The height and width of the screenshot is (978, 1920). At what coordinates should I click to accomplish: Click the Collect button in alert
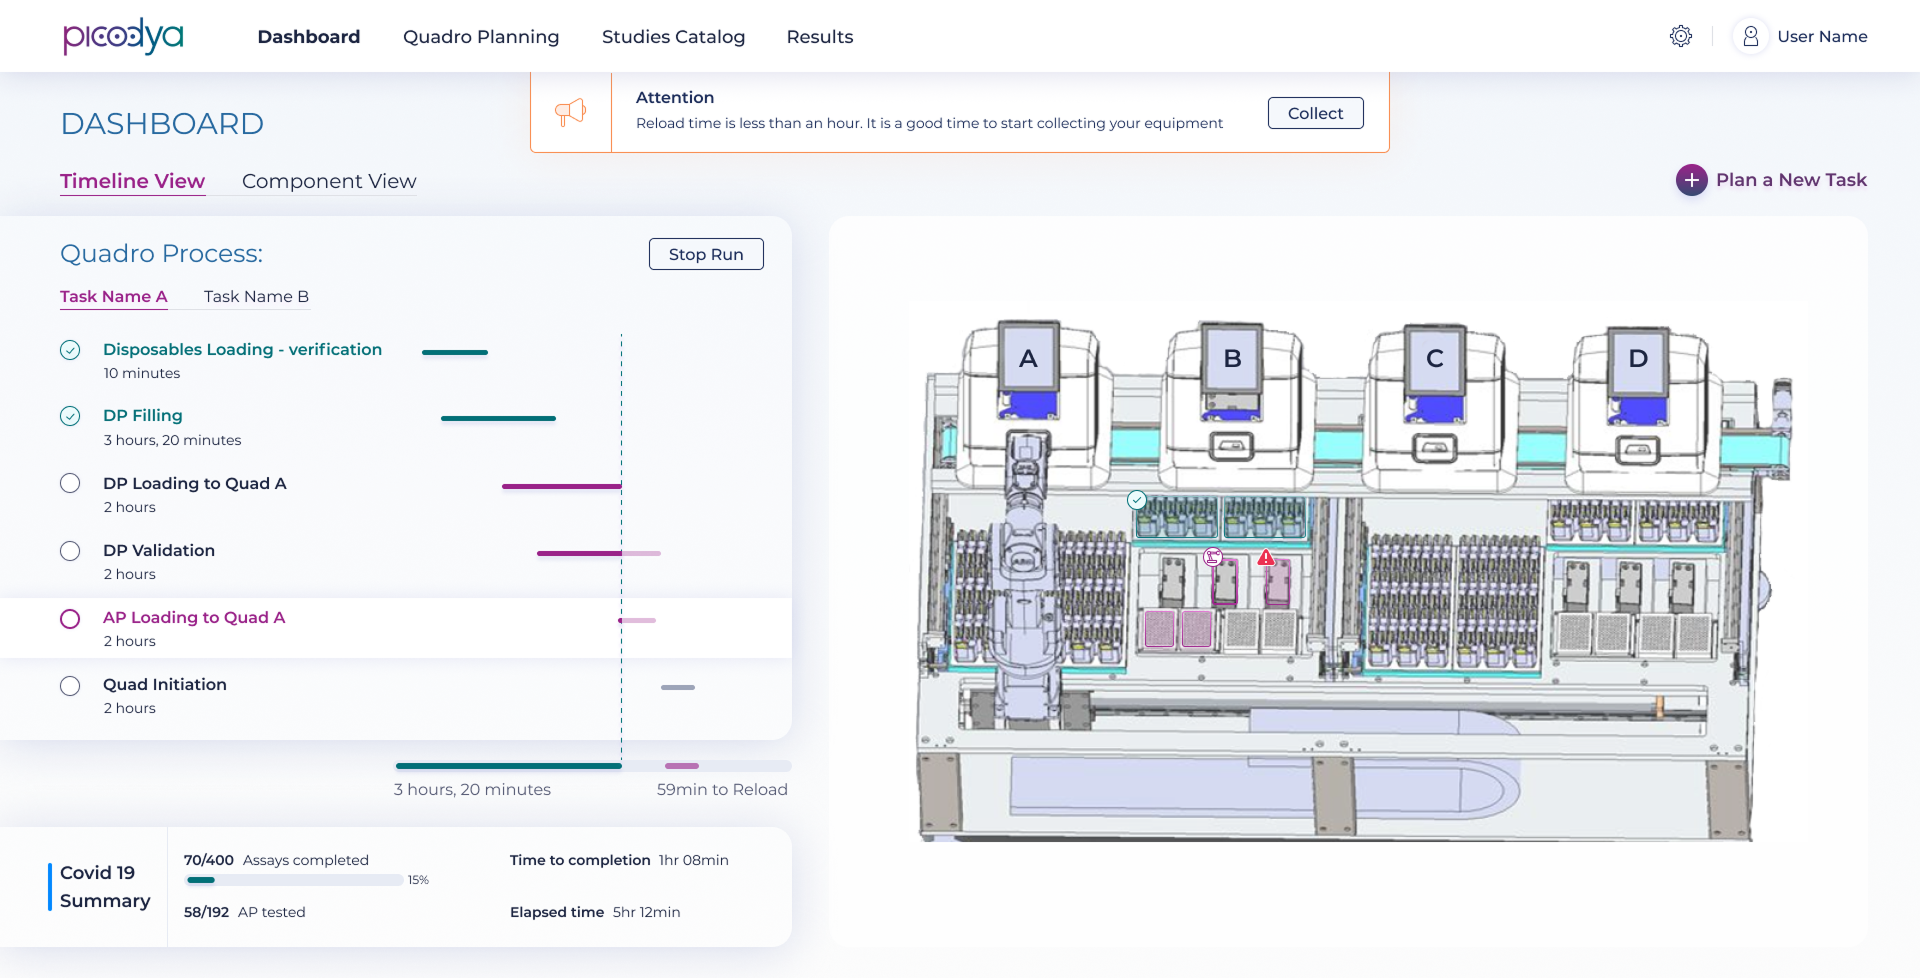pyautogui.click(x=1315, y=113)
